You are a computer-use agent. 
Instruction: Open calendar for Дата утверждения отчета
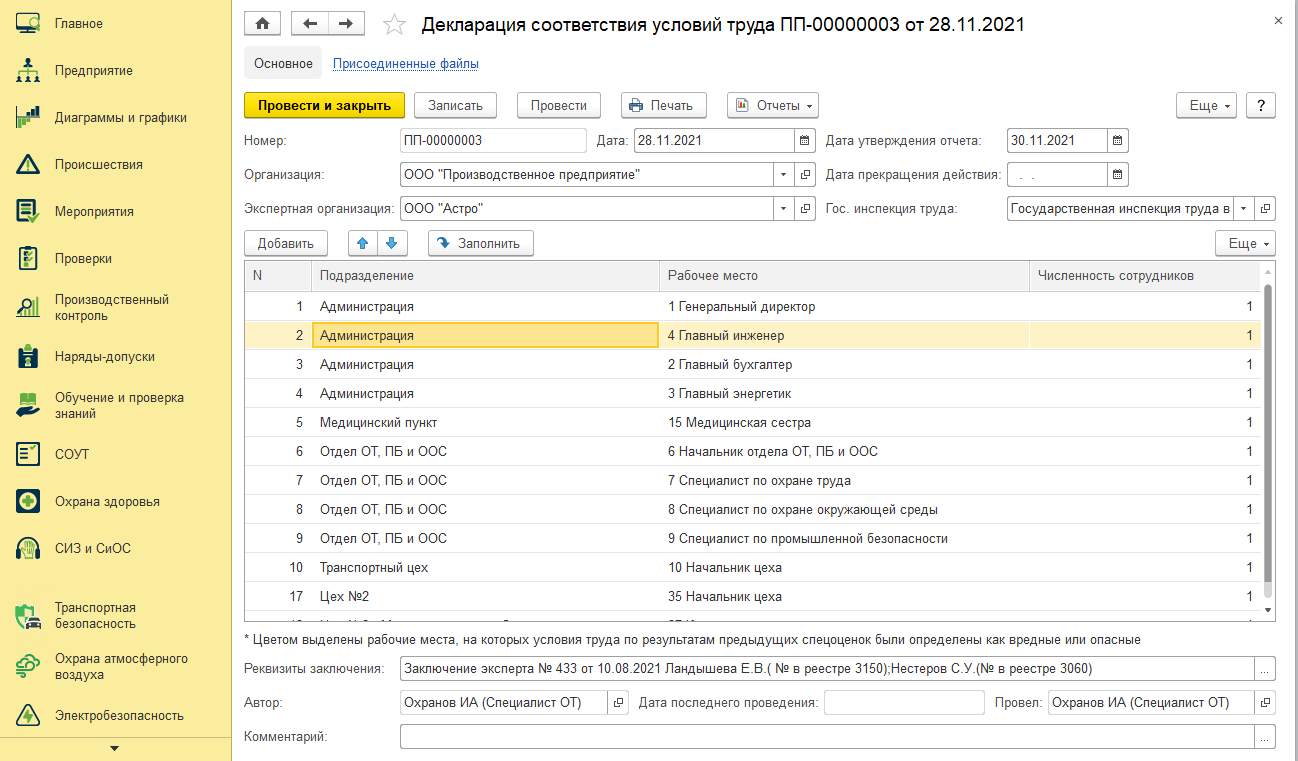(x=1118, y=141)
